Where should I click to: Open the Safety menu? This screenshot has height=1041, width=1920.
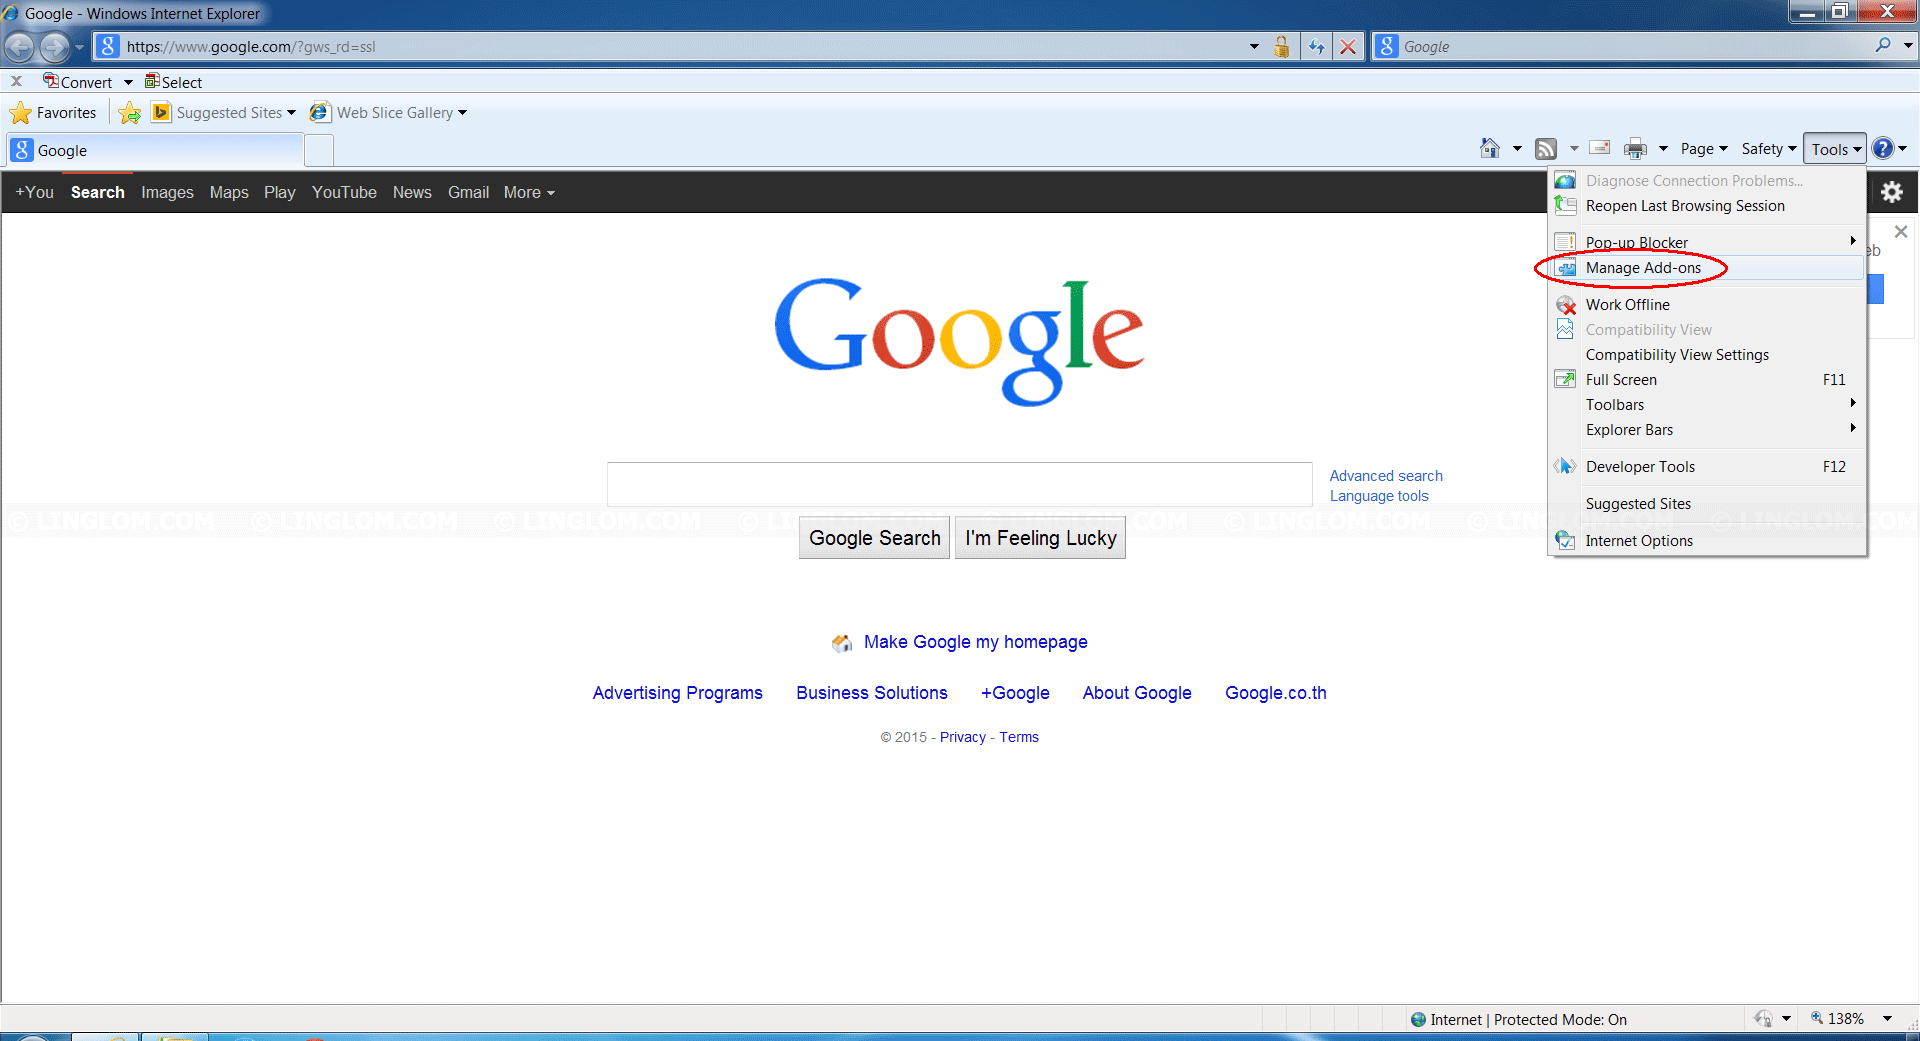[1768, 149]
